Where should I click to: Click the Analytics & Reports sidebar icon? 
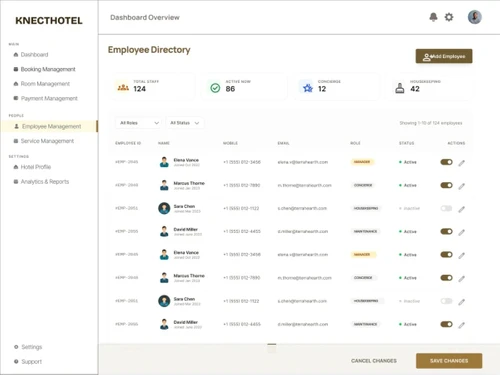tap(16, 182)
